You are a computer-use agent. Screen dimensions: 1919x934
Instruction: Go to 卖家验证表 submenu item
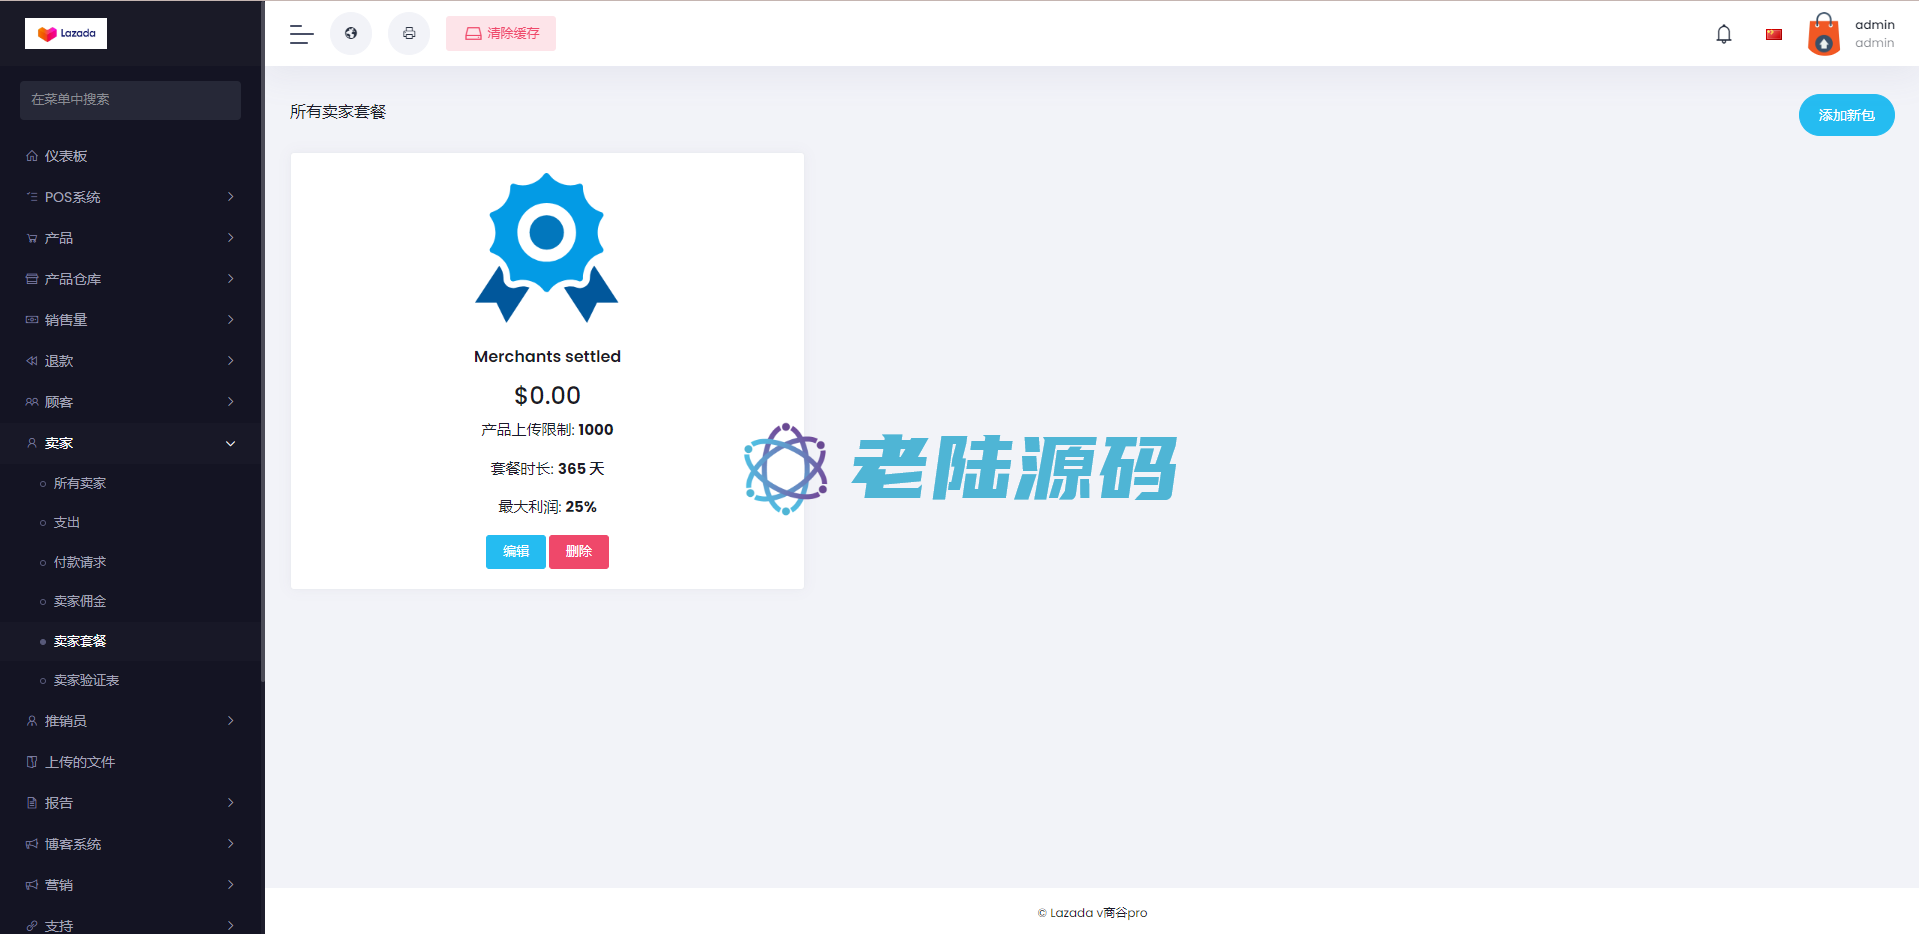pos(86,680)
